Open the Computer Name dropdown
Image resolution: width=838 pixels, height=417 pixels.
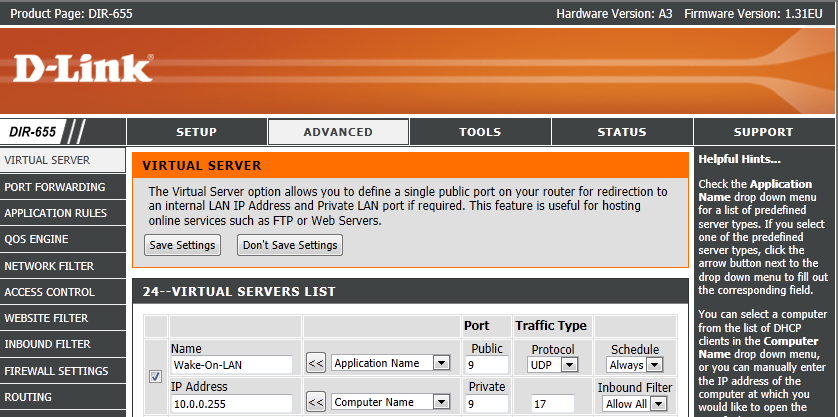coord(390,403)
